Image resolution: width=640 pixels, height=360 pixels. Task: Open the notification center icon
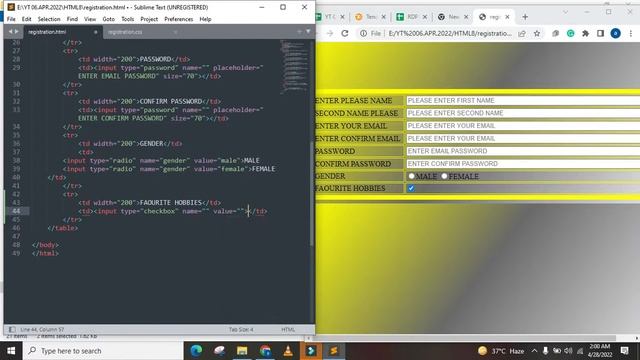point(624,351)
